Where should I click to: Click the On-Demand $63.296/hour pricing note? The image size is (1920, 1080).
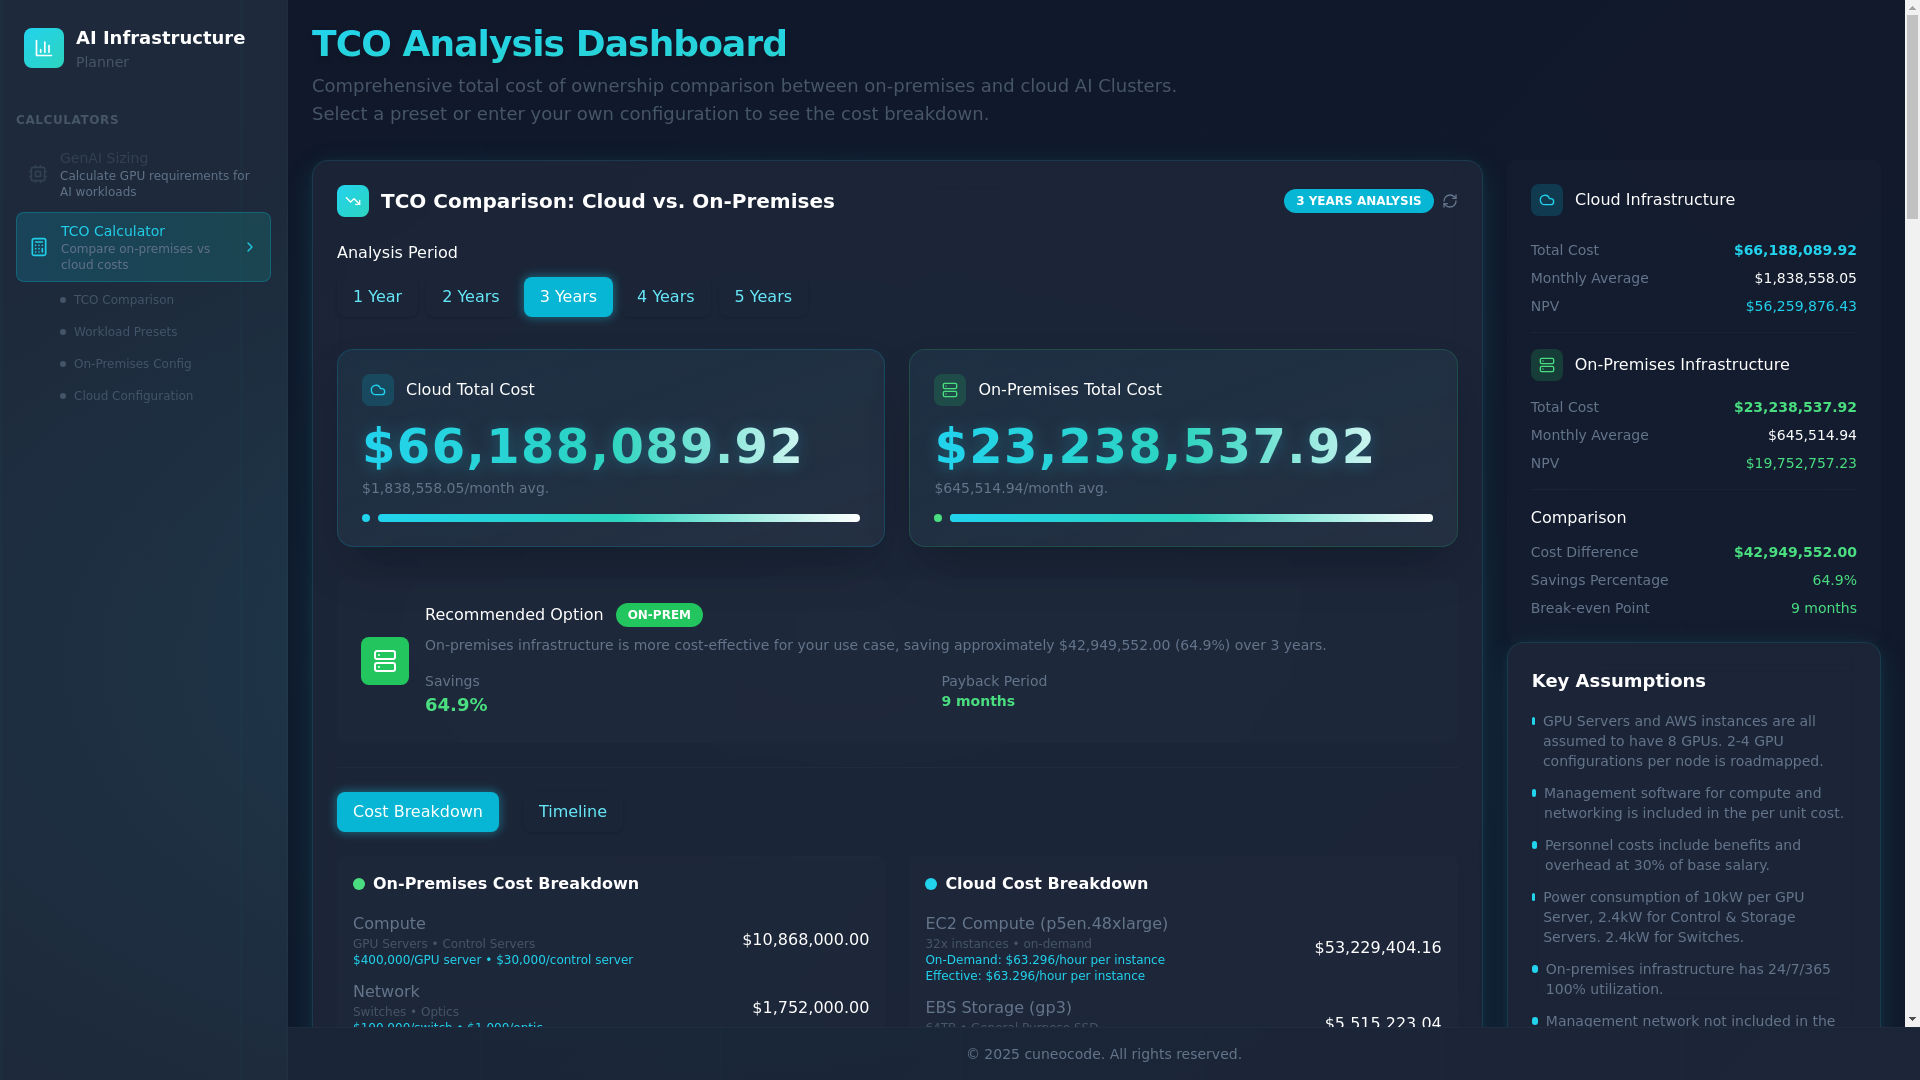click(1045, 960)
